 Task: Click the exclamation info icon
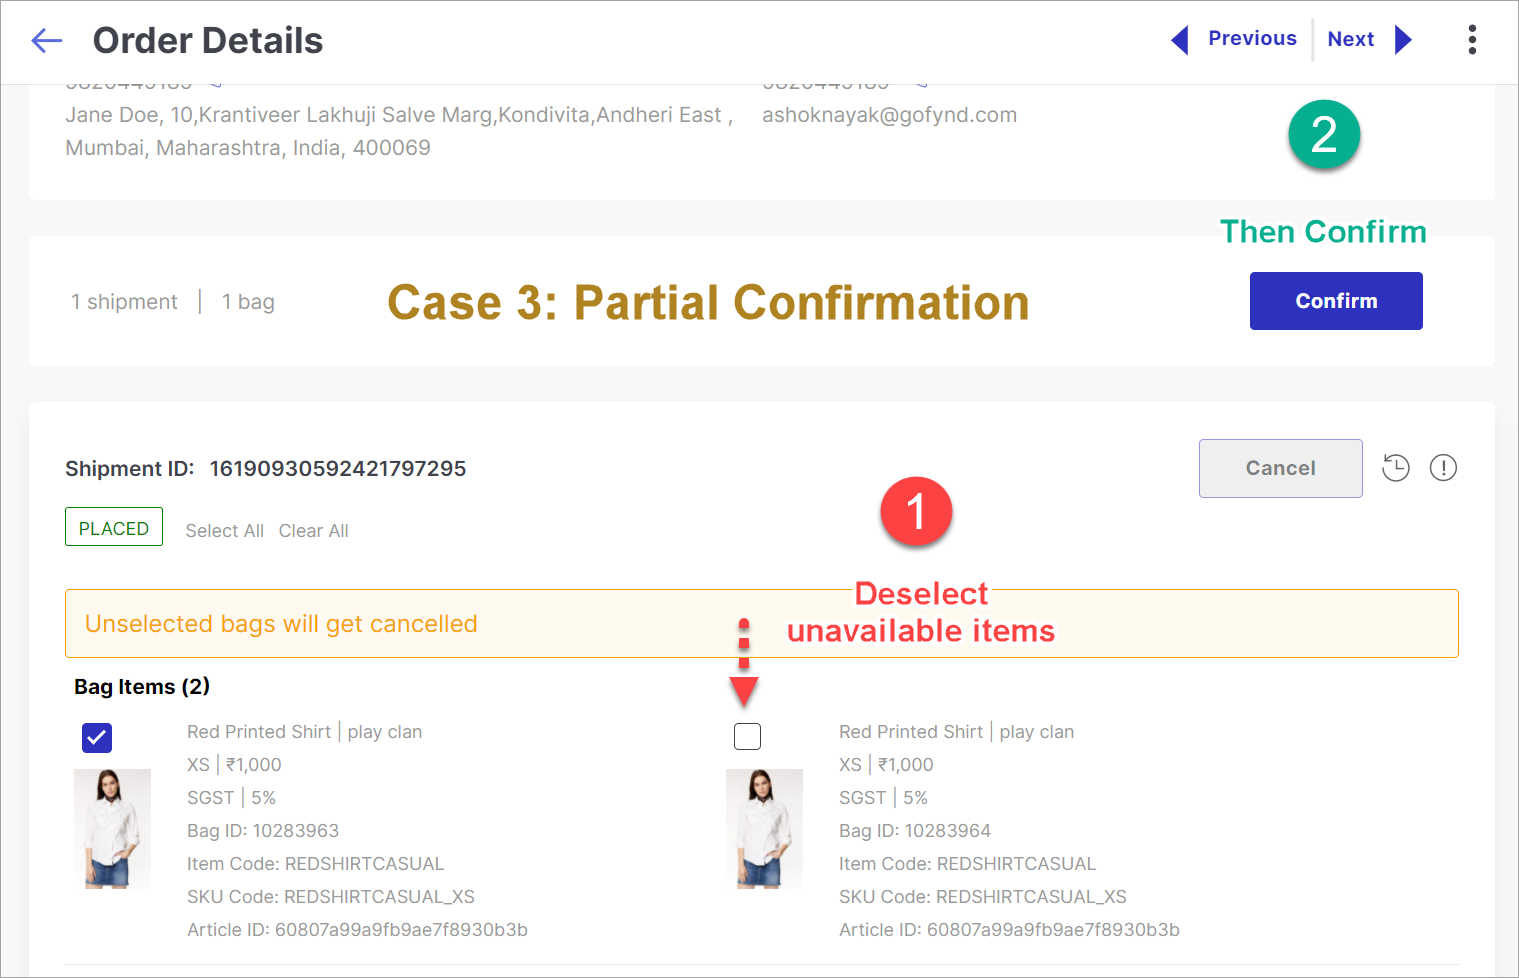(x=1443, y=468)
